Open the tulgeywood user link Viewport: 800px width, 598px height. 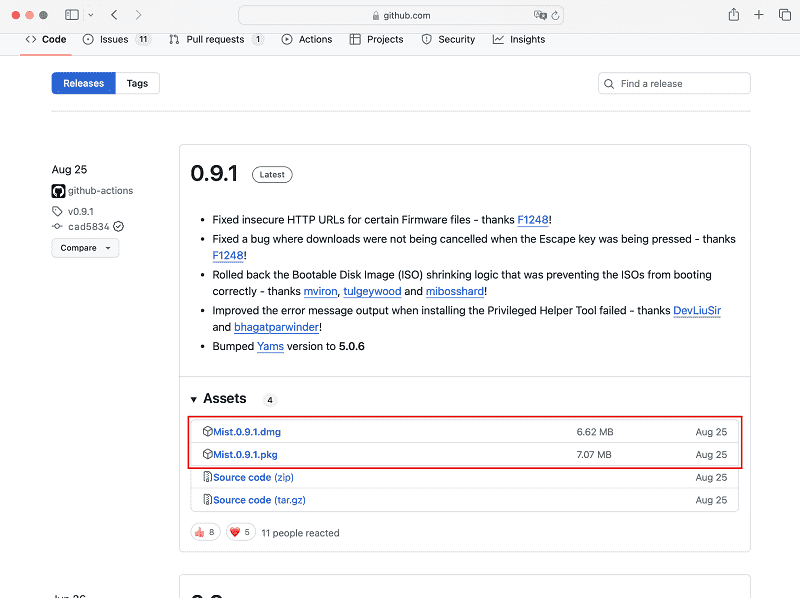click(372, 291)
